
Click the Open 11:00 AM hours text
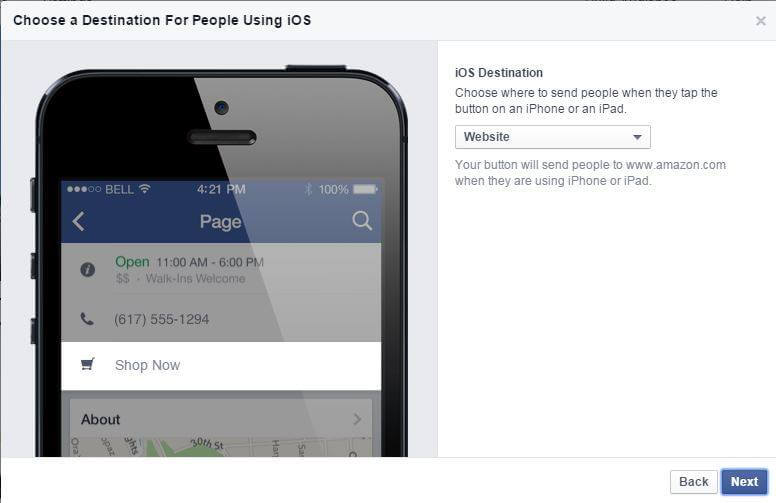(190, 262)
